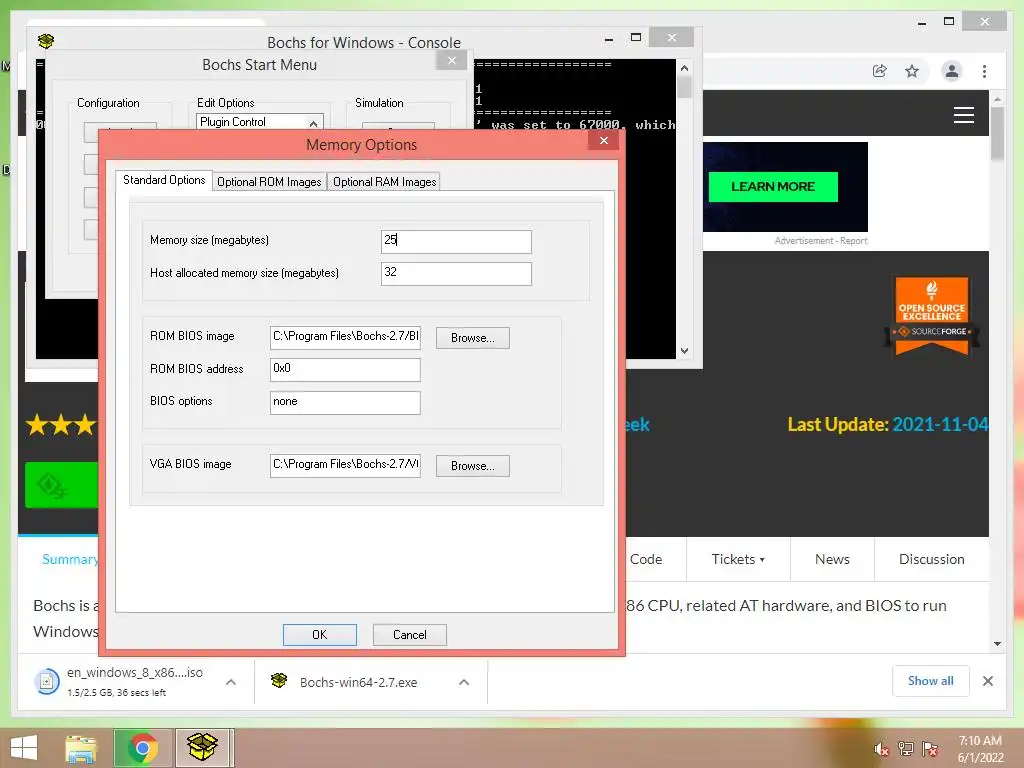
Task: Click the console scrollbar down arrow
Action: (x=684, y=351)
